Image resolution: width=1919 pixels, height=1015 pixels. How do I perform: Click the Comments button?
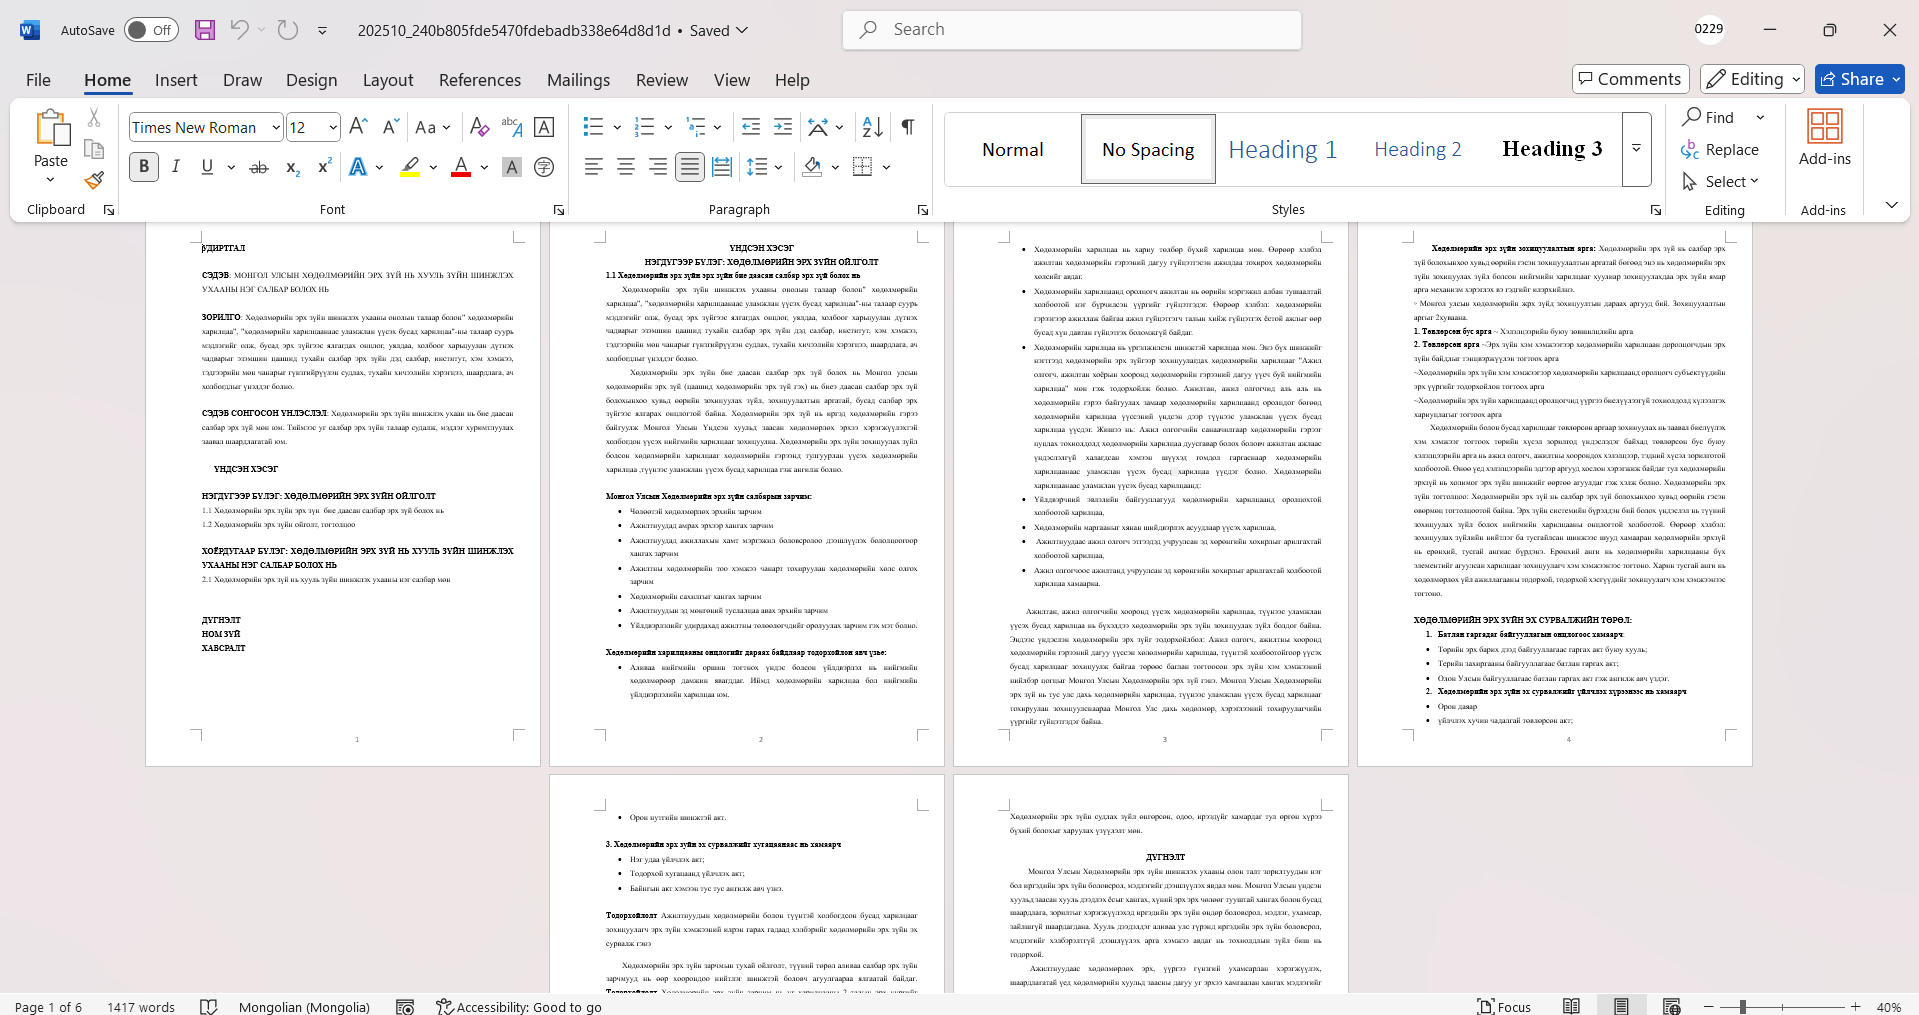(x=1630, y=79)
